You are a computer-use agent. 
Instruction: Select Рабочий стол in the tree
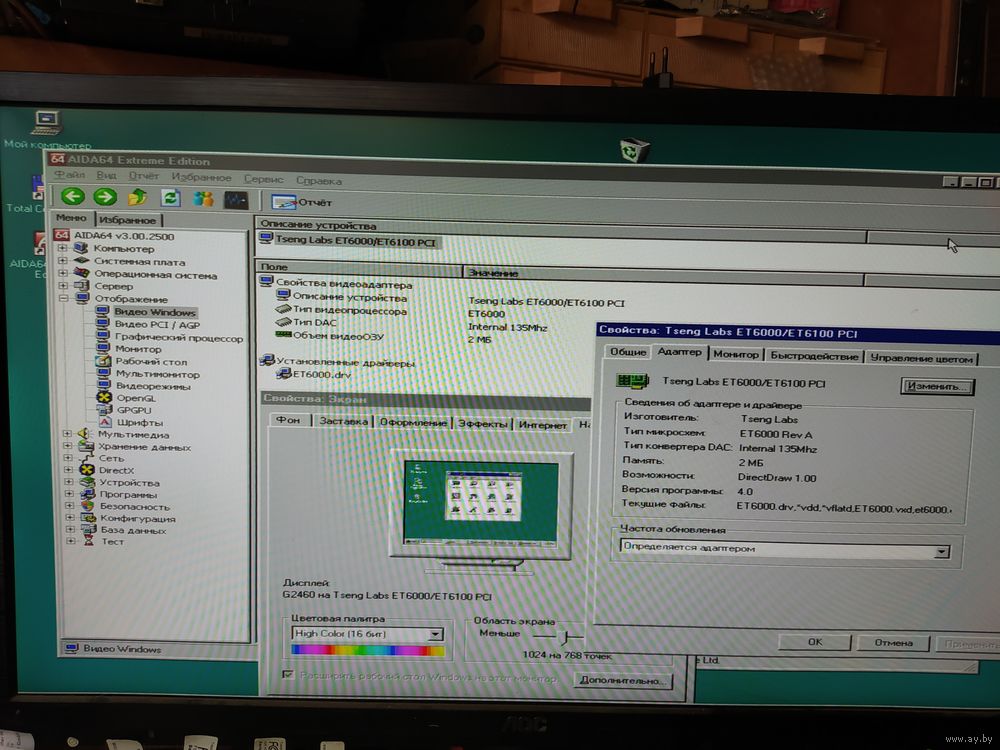(x=151, y=361)
